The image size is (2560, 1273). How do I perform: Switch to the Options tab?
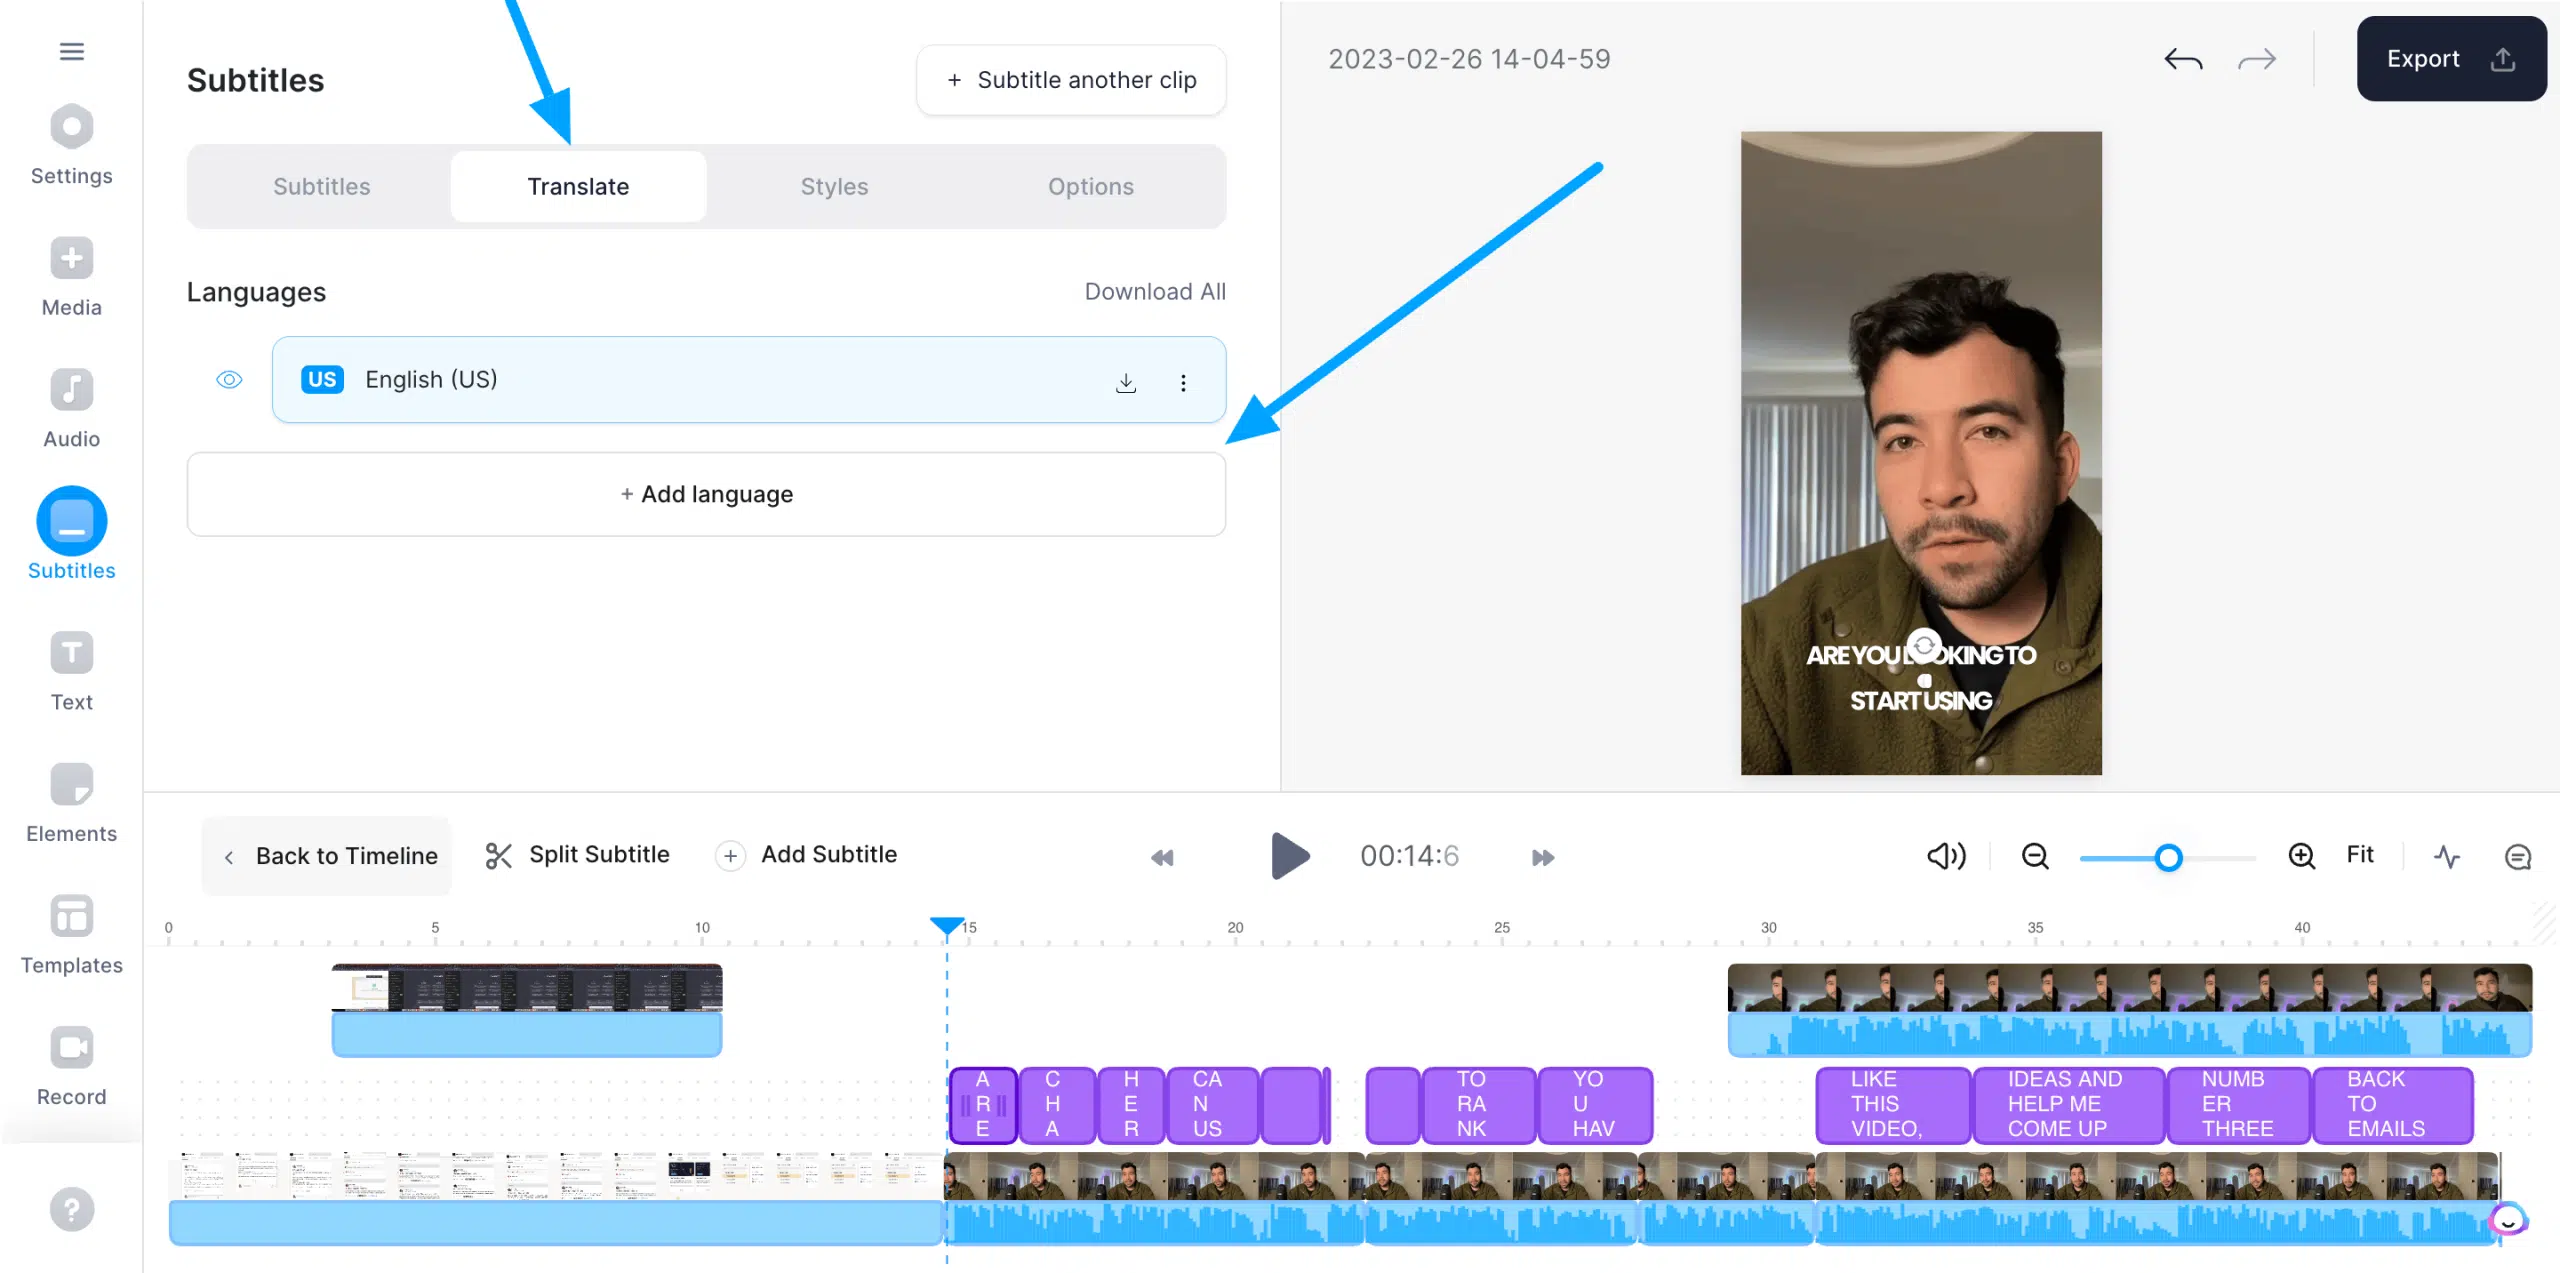(x=1091, y=186)
